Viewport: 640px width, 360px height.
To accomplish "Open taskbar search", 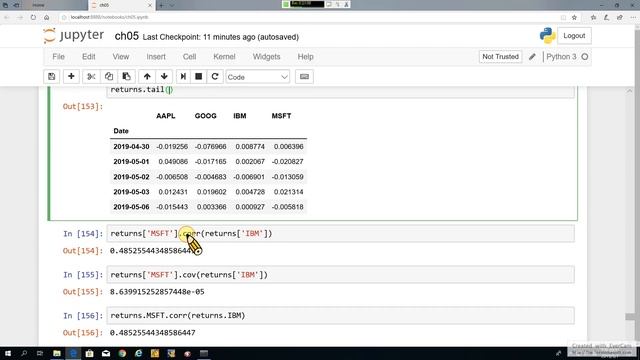I will 24,353.
